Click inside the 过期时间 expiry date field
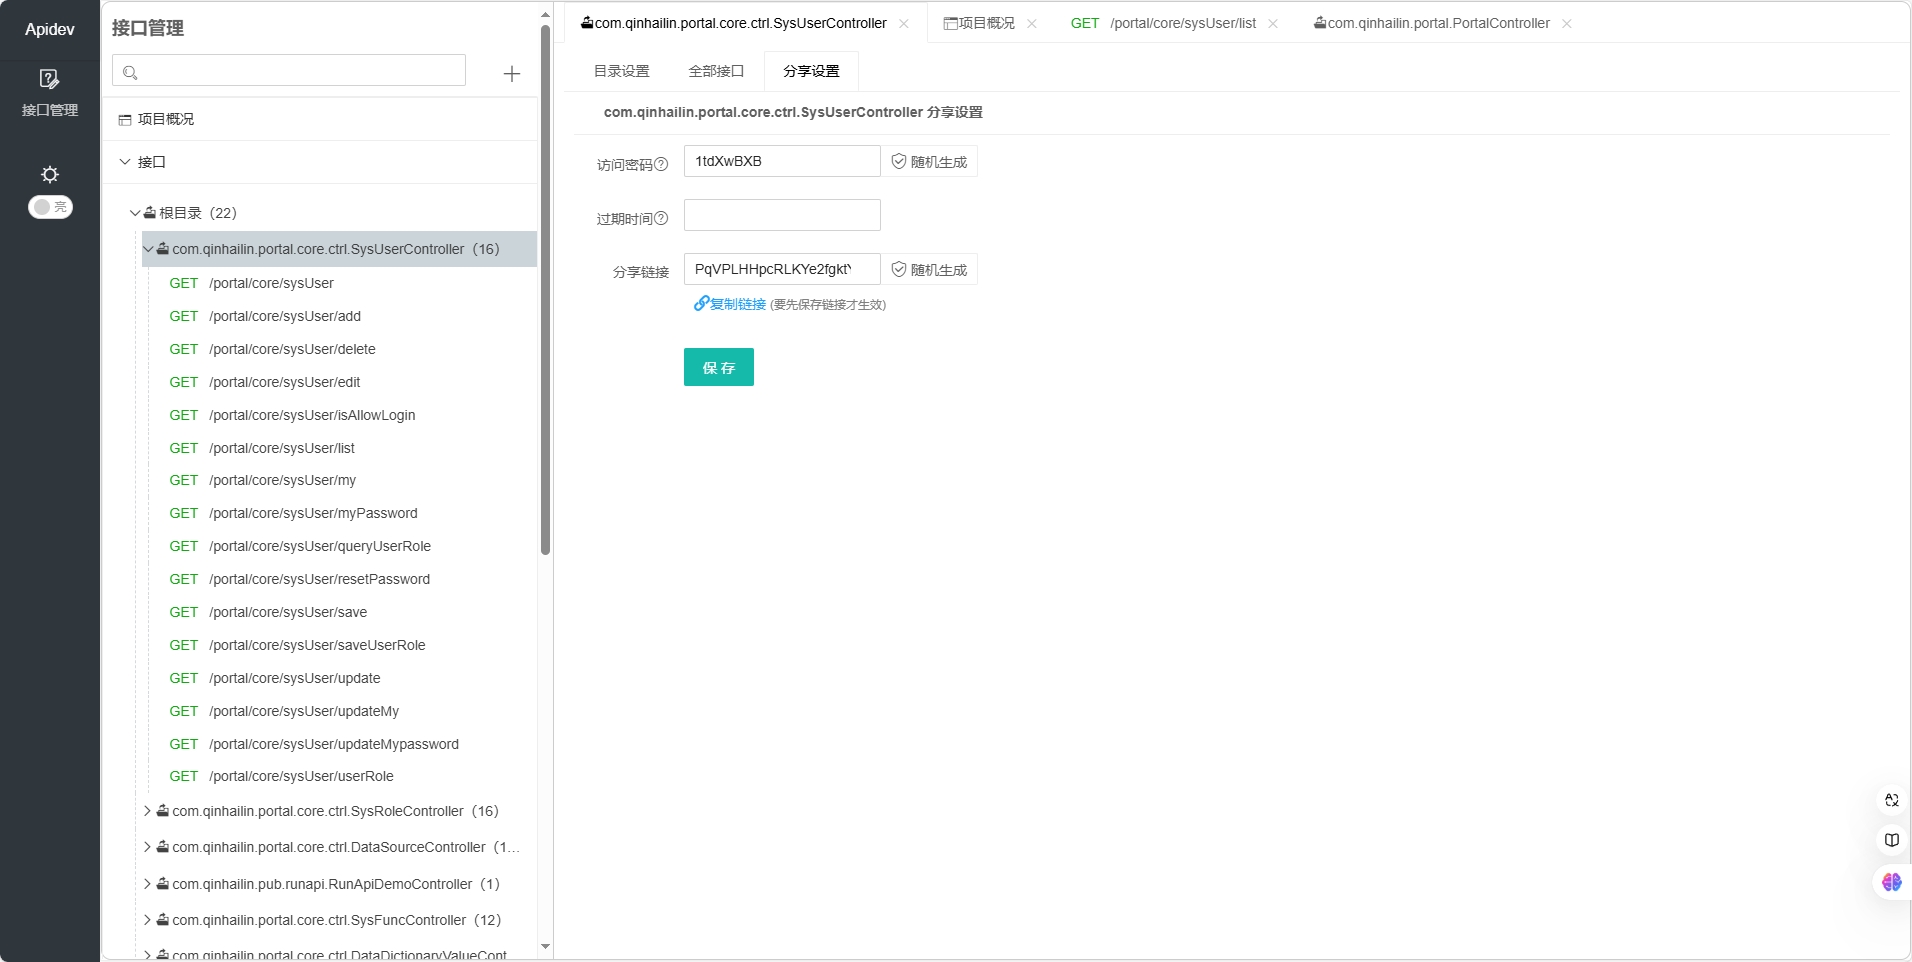 coord(781,215)
